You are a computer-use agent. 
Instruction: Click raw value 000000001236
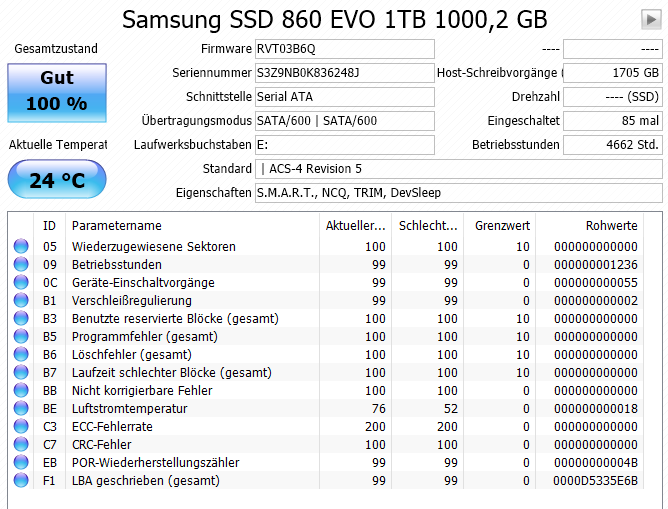point(596,265)
